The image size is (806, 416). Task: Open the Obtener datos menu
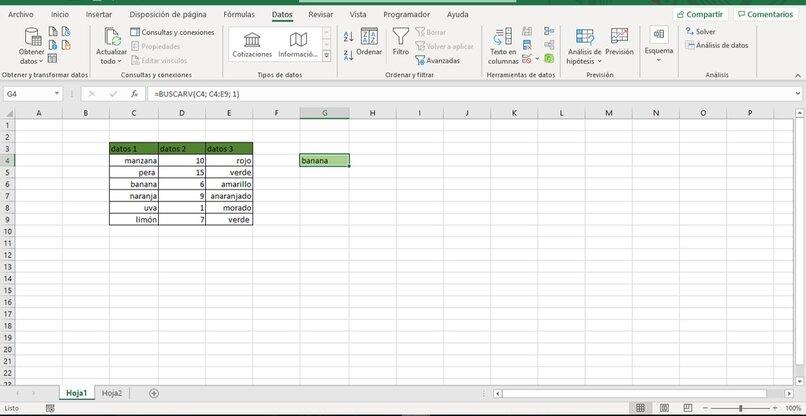coord(31,46)
